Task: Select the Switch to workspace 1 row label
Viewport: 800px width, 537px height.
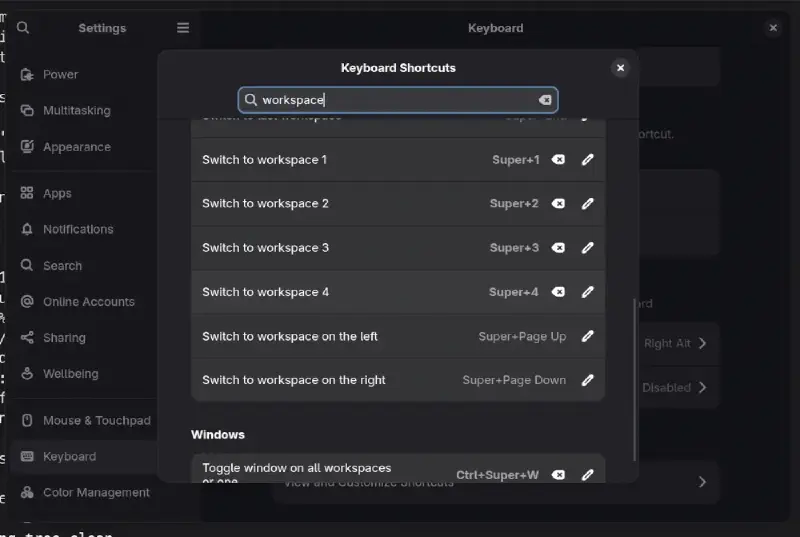Action: click(x=264, y=160)
